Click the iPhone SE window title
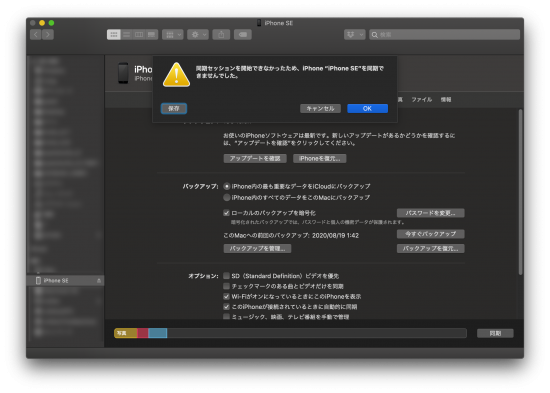 click(x=279, y=23)
